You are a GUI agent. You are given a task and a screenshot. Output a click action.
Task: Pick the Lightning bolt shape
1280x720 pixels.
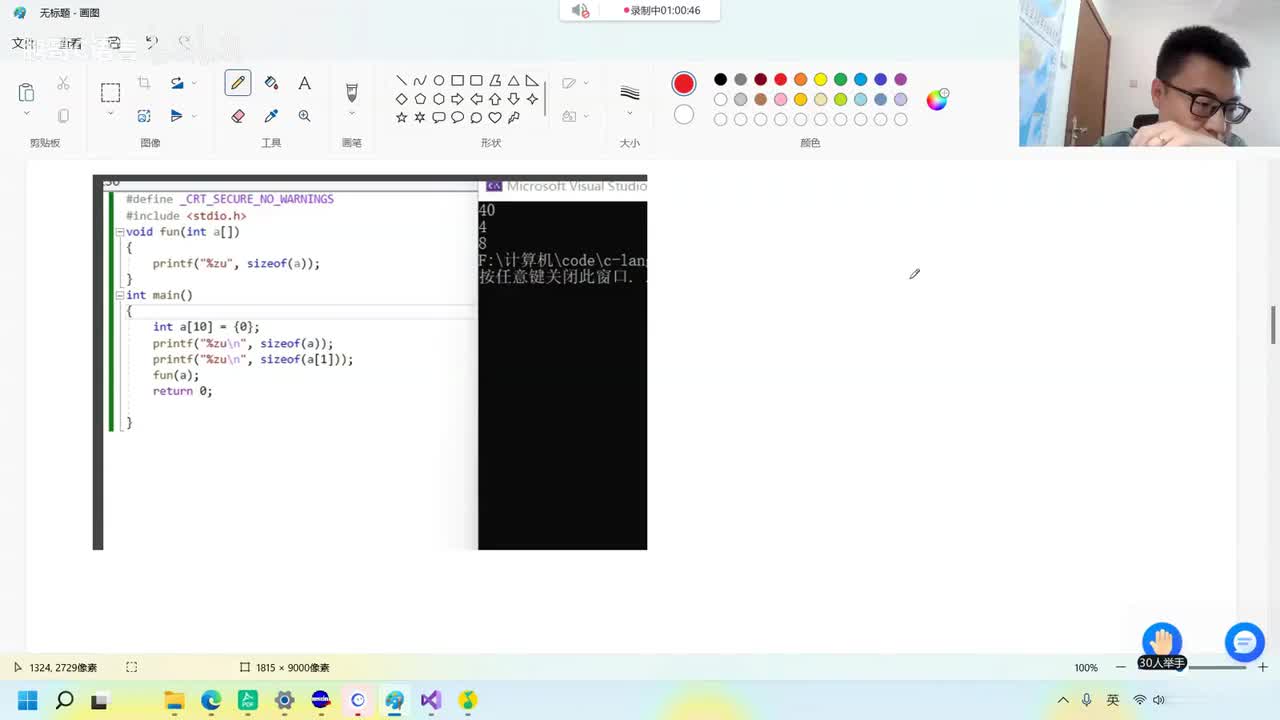pos(513,117)
